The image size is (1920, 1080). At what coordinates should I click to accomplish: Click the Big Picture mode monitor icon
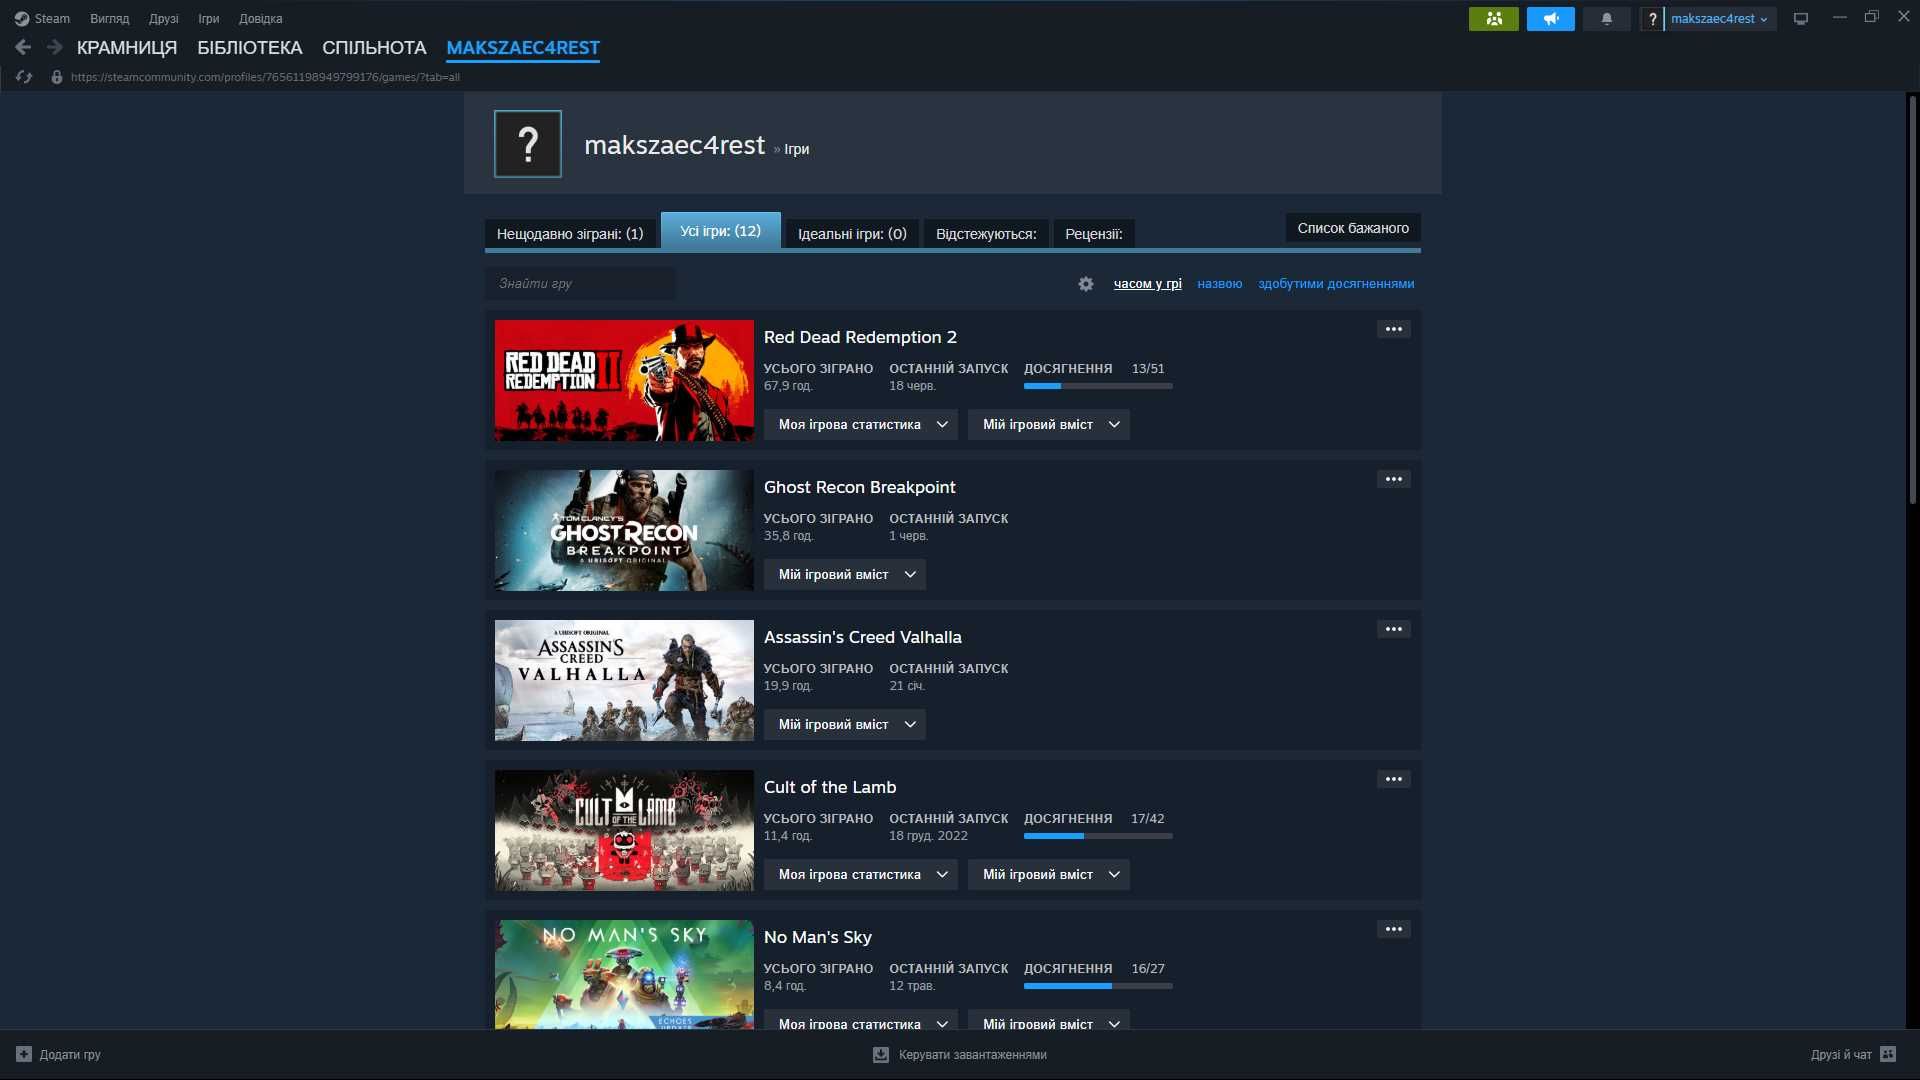(1800, 18)
